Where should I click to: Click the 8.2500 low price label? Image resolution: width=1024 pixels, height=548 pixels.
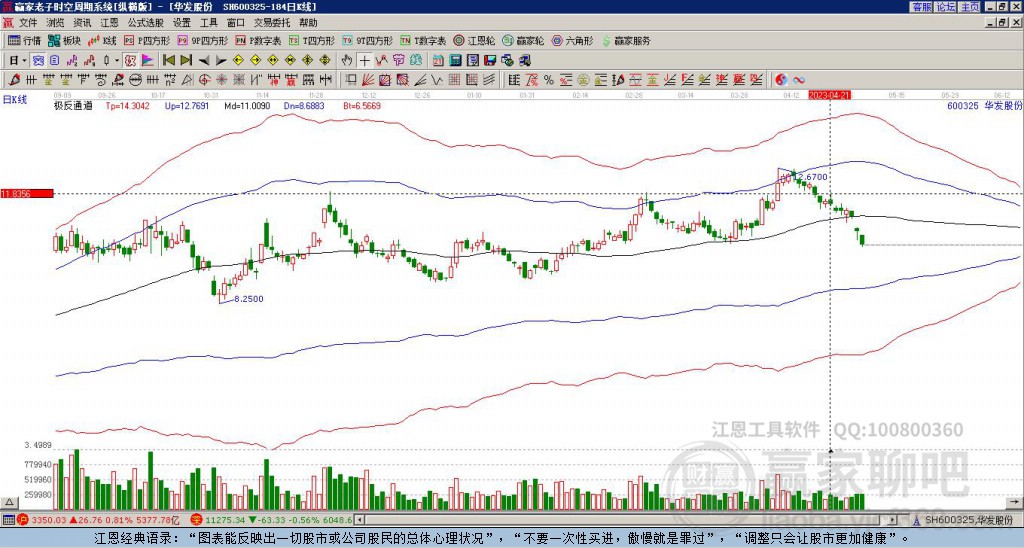click(249, 298)
